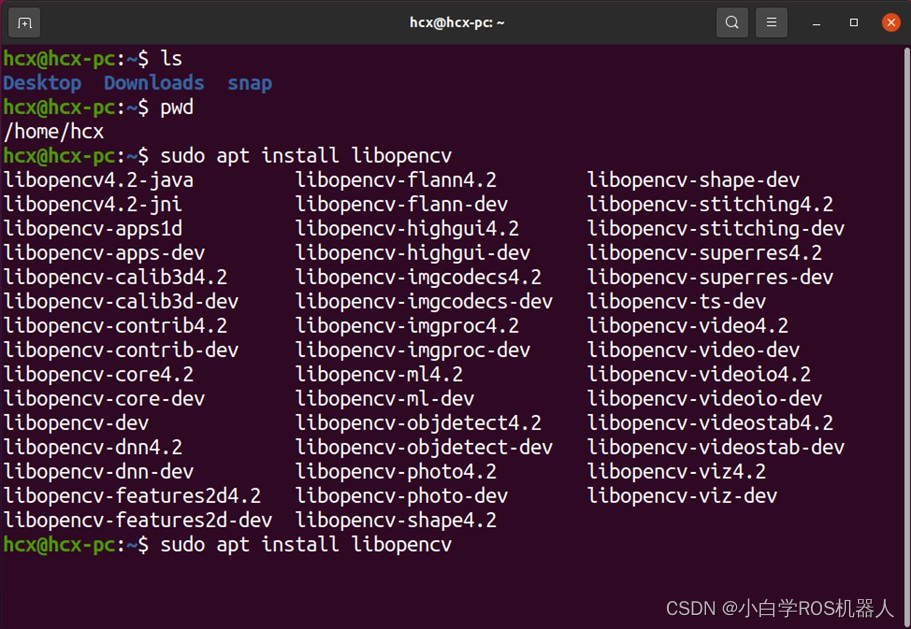Close the terminal with the red X
Image resolution: width=911 pixels, height=629 pixels.
click(891, 23)
